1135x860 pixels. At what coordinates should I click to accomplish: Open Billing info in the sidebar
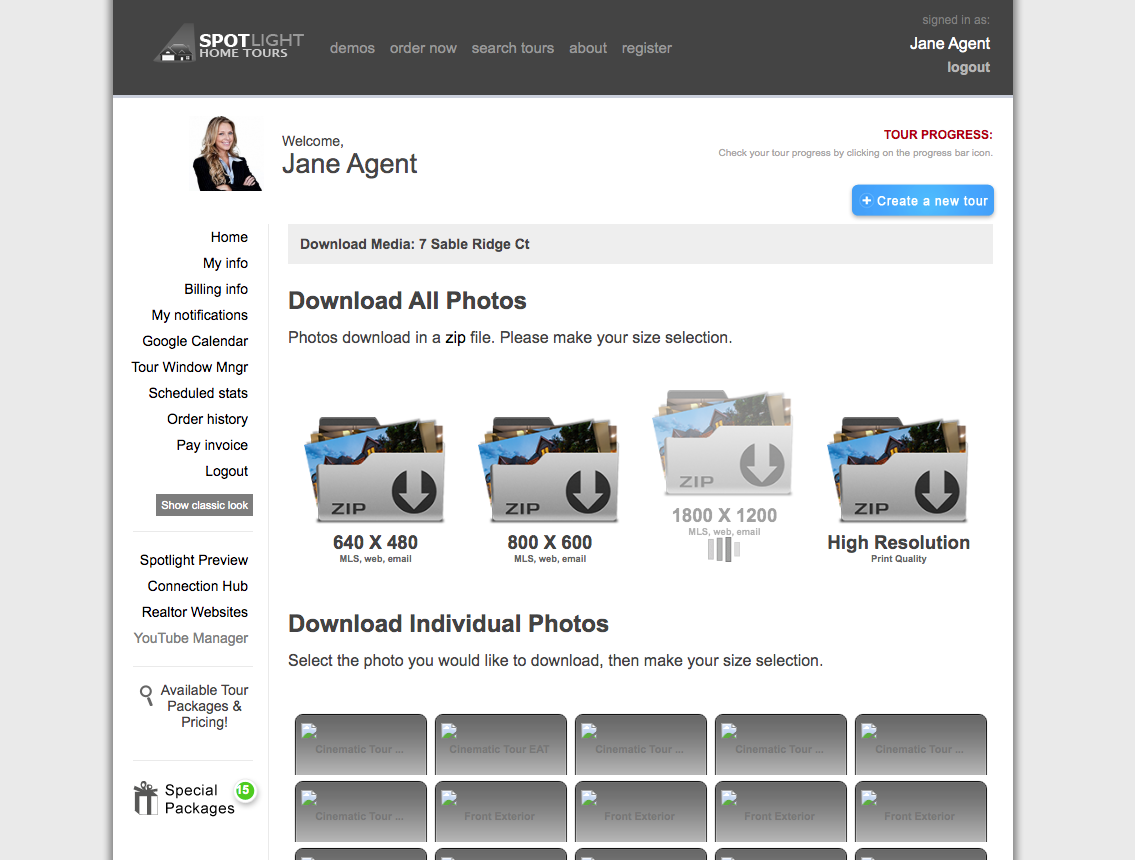[216, 290]
